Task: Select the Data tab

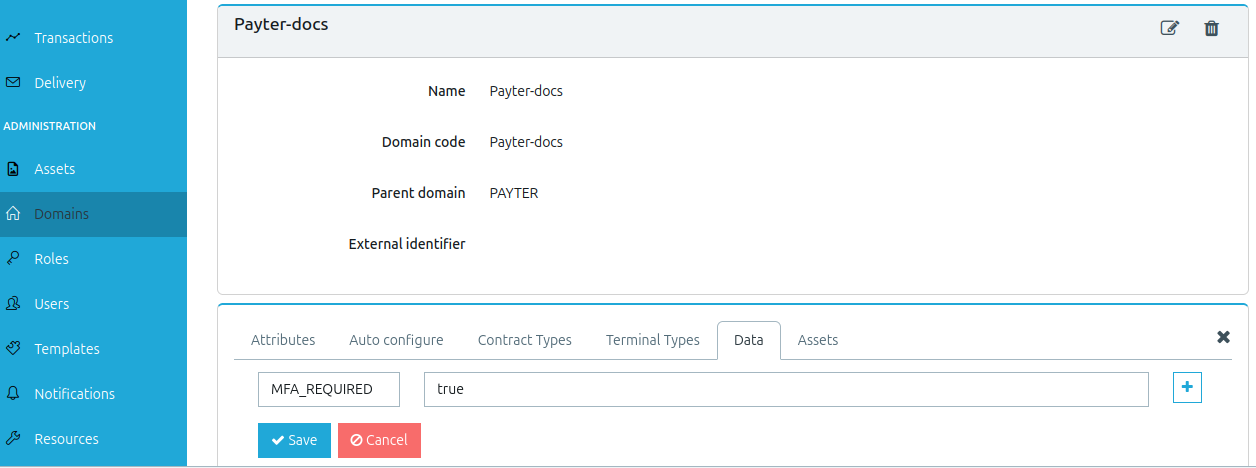Action: pyautogui.click(x=749, y=340)
